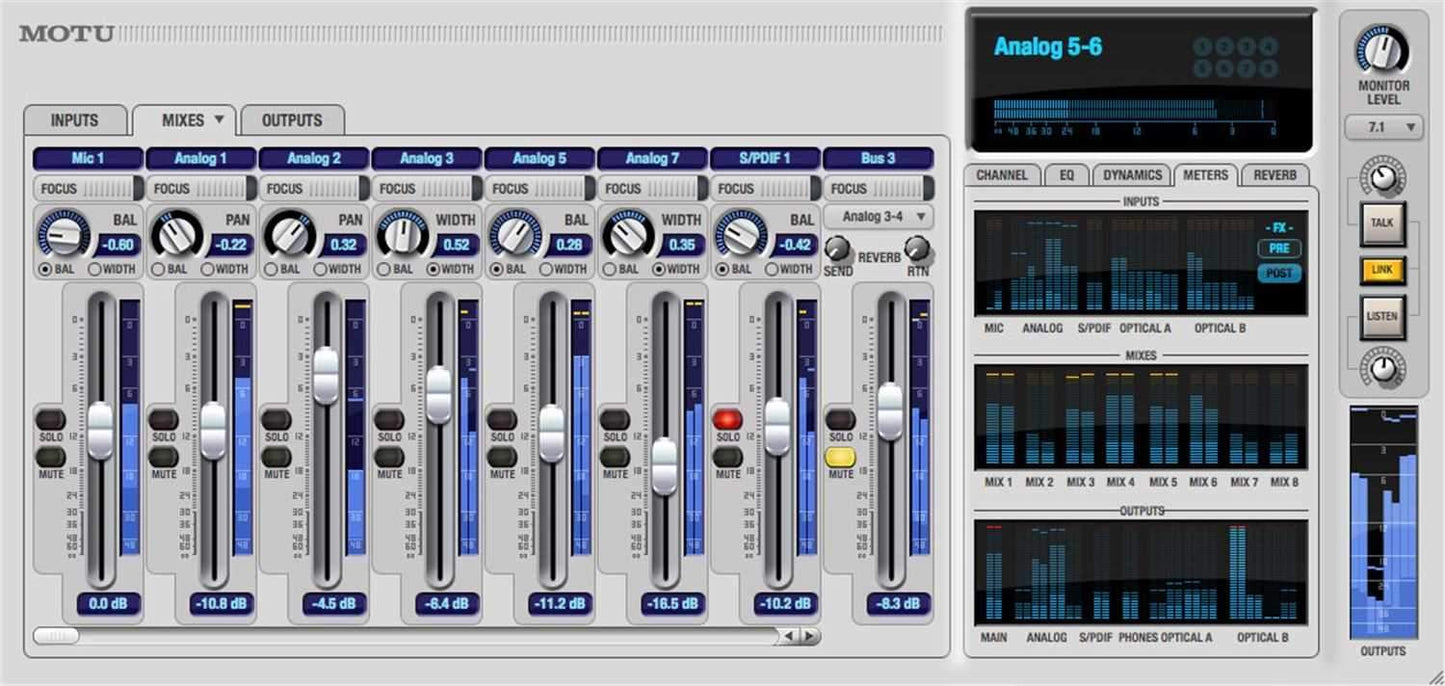This screenshot has width=1445, height=686.
Task: Adjust the PAN knob on Analog 1
Action: point(177,235)
